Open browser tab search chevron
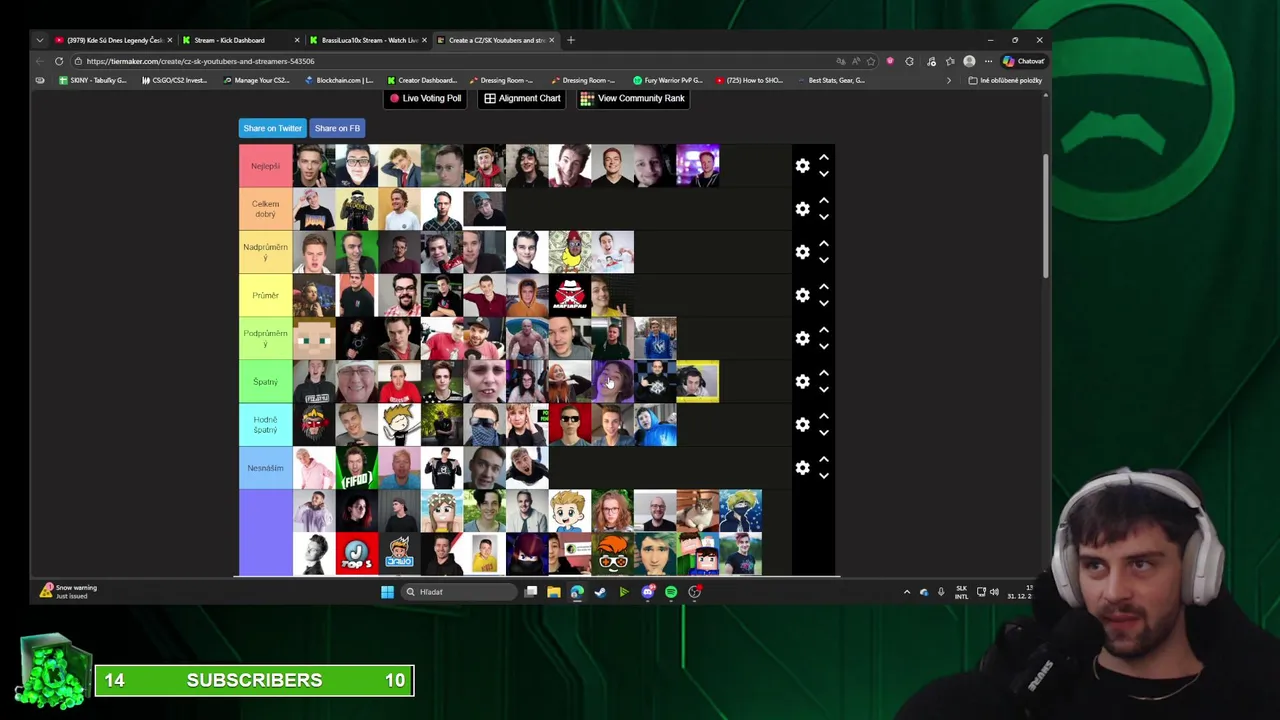1280x720 pixels. click(39, 40)
